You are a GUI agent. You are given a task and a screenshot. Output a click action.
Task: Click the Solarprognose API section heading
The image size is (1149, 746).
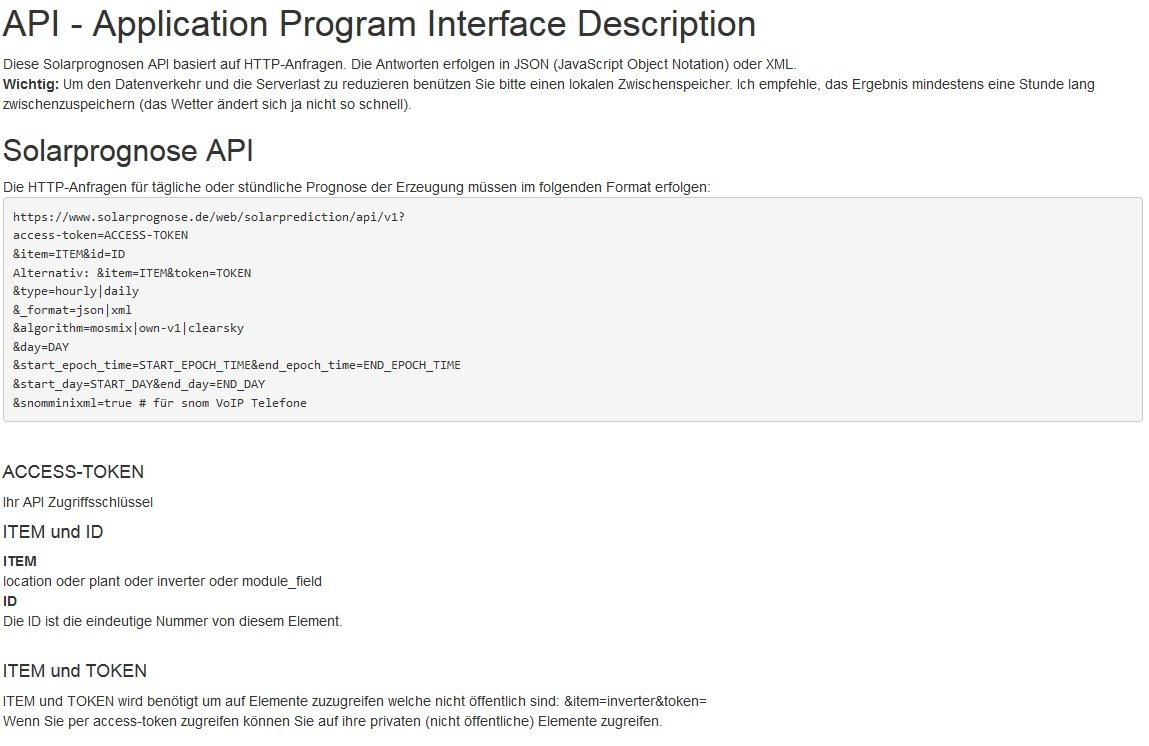pyautogui.click(x=128, y=151)
